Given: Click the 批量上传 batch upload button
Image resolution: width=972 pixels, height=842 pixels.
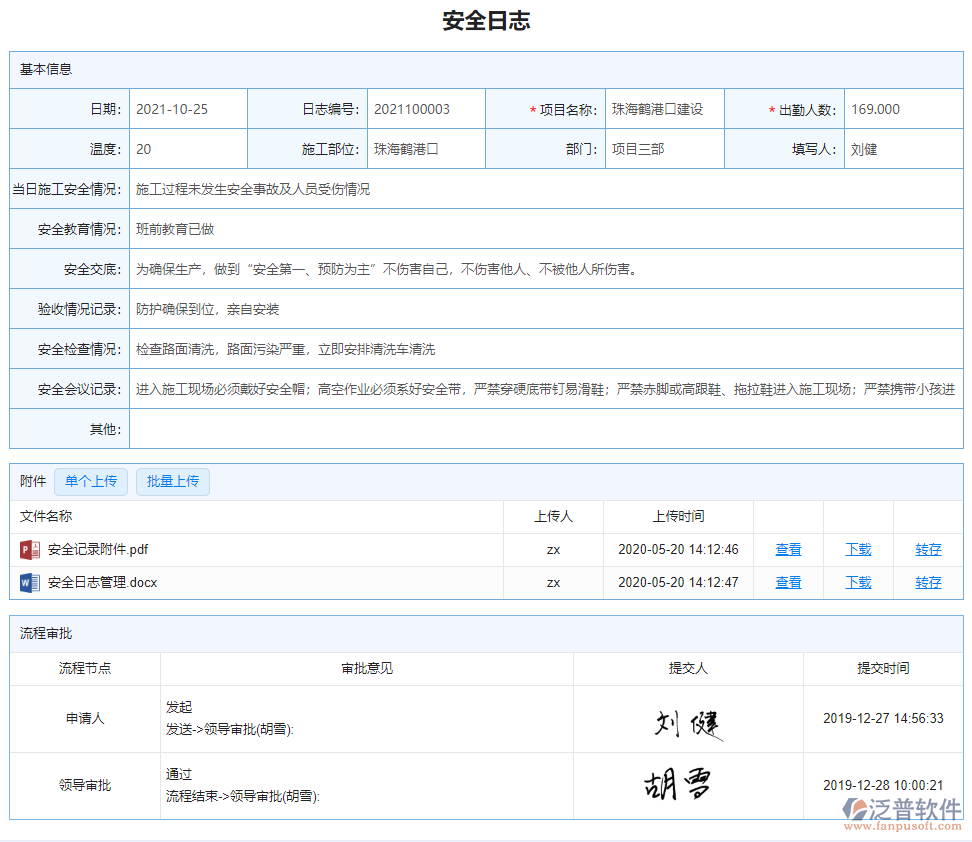Looking at the screenshot, I should coord(172,481).
